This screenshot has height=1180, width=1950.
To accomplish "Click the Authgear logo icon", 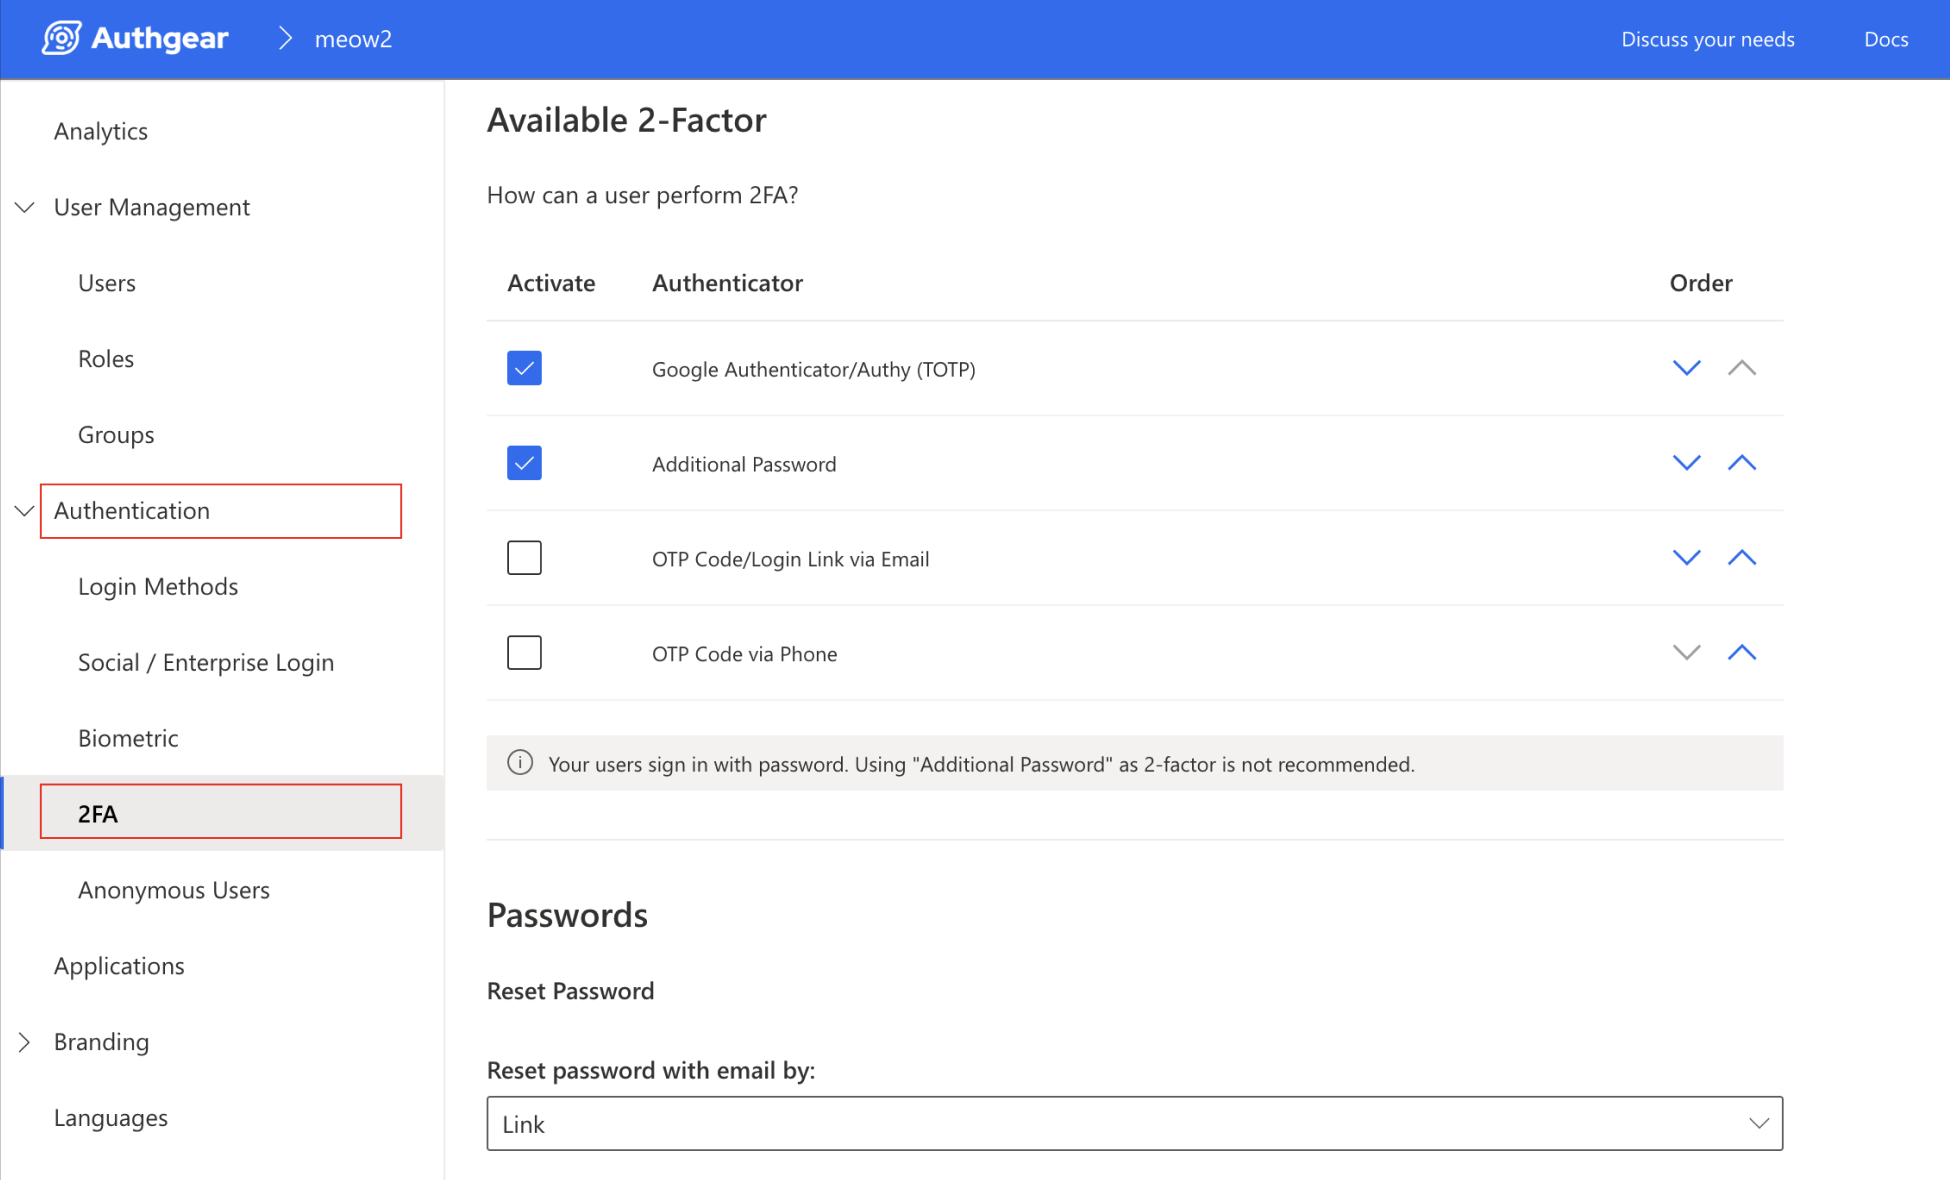I will (x=61, y=38).
